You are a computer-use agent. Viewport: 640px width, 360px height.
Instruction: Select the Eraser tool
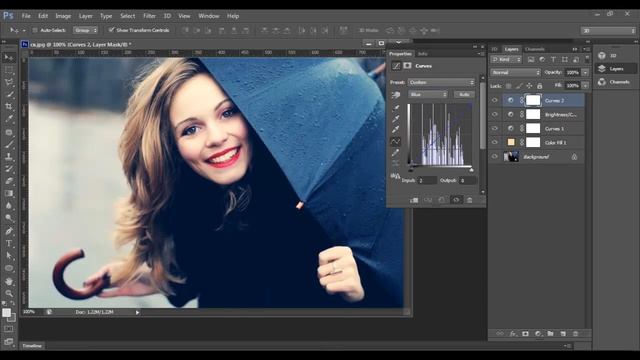click(9, 181)
